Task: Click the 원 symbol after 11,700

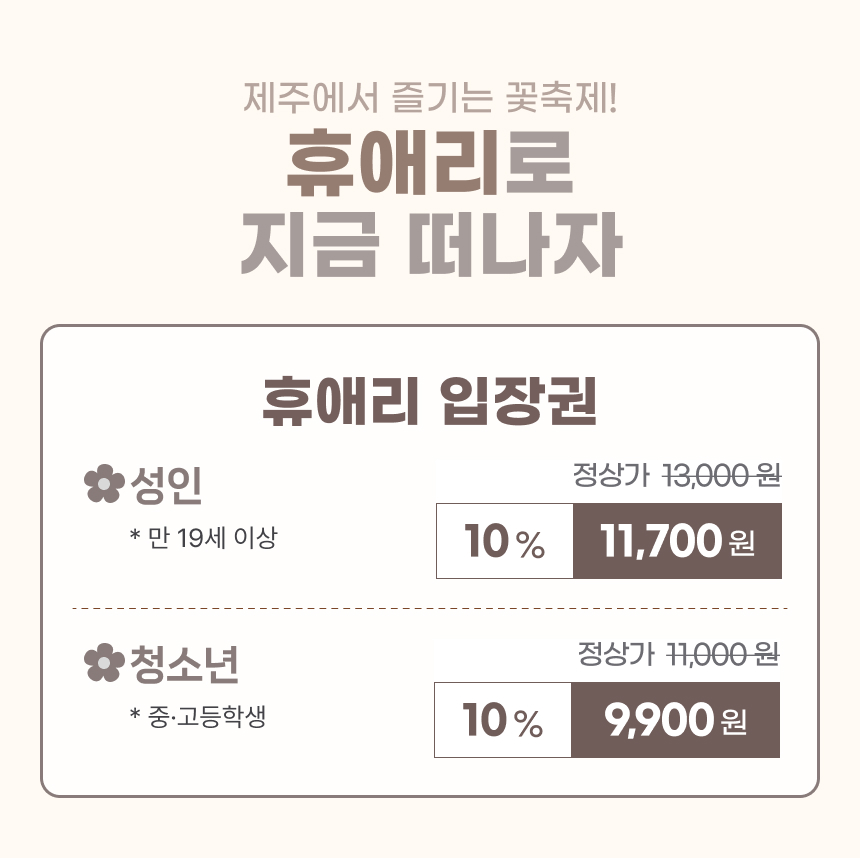Action: pos(742,544)
